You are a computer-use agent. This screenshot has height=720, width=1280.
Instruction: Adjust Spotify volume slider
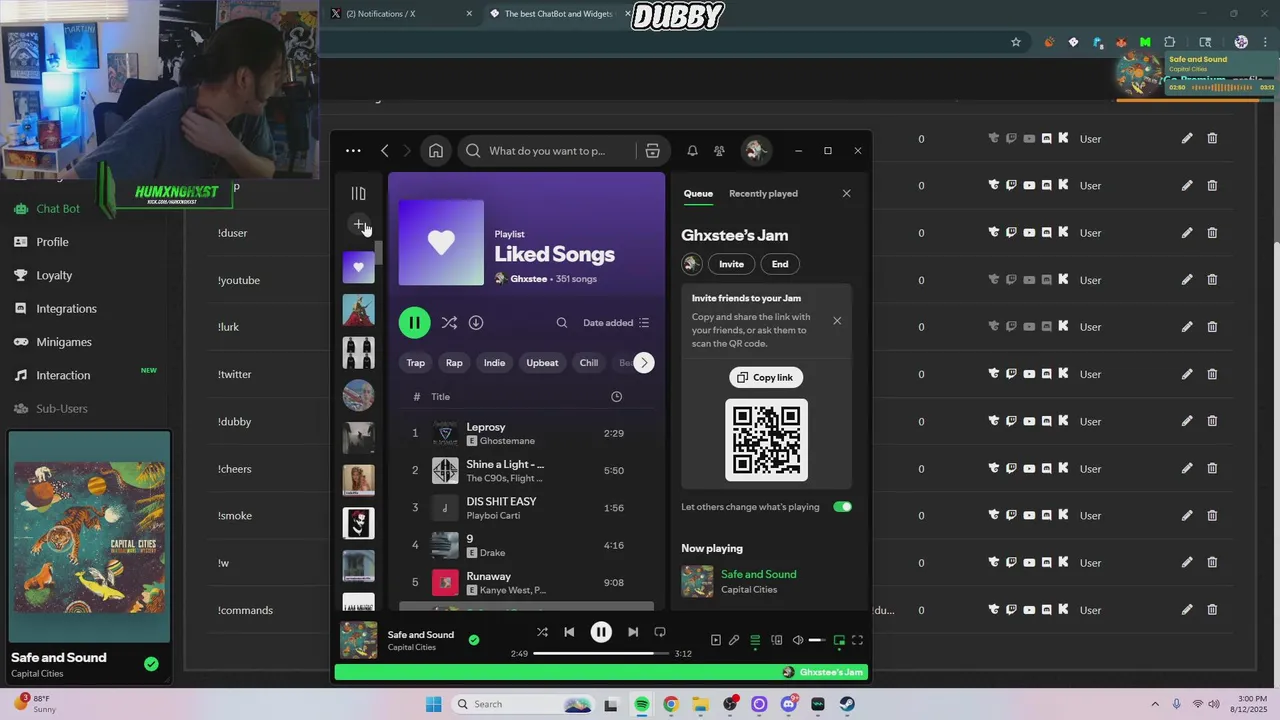pos(817,640)
